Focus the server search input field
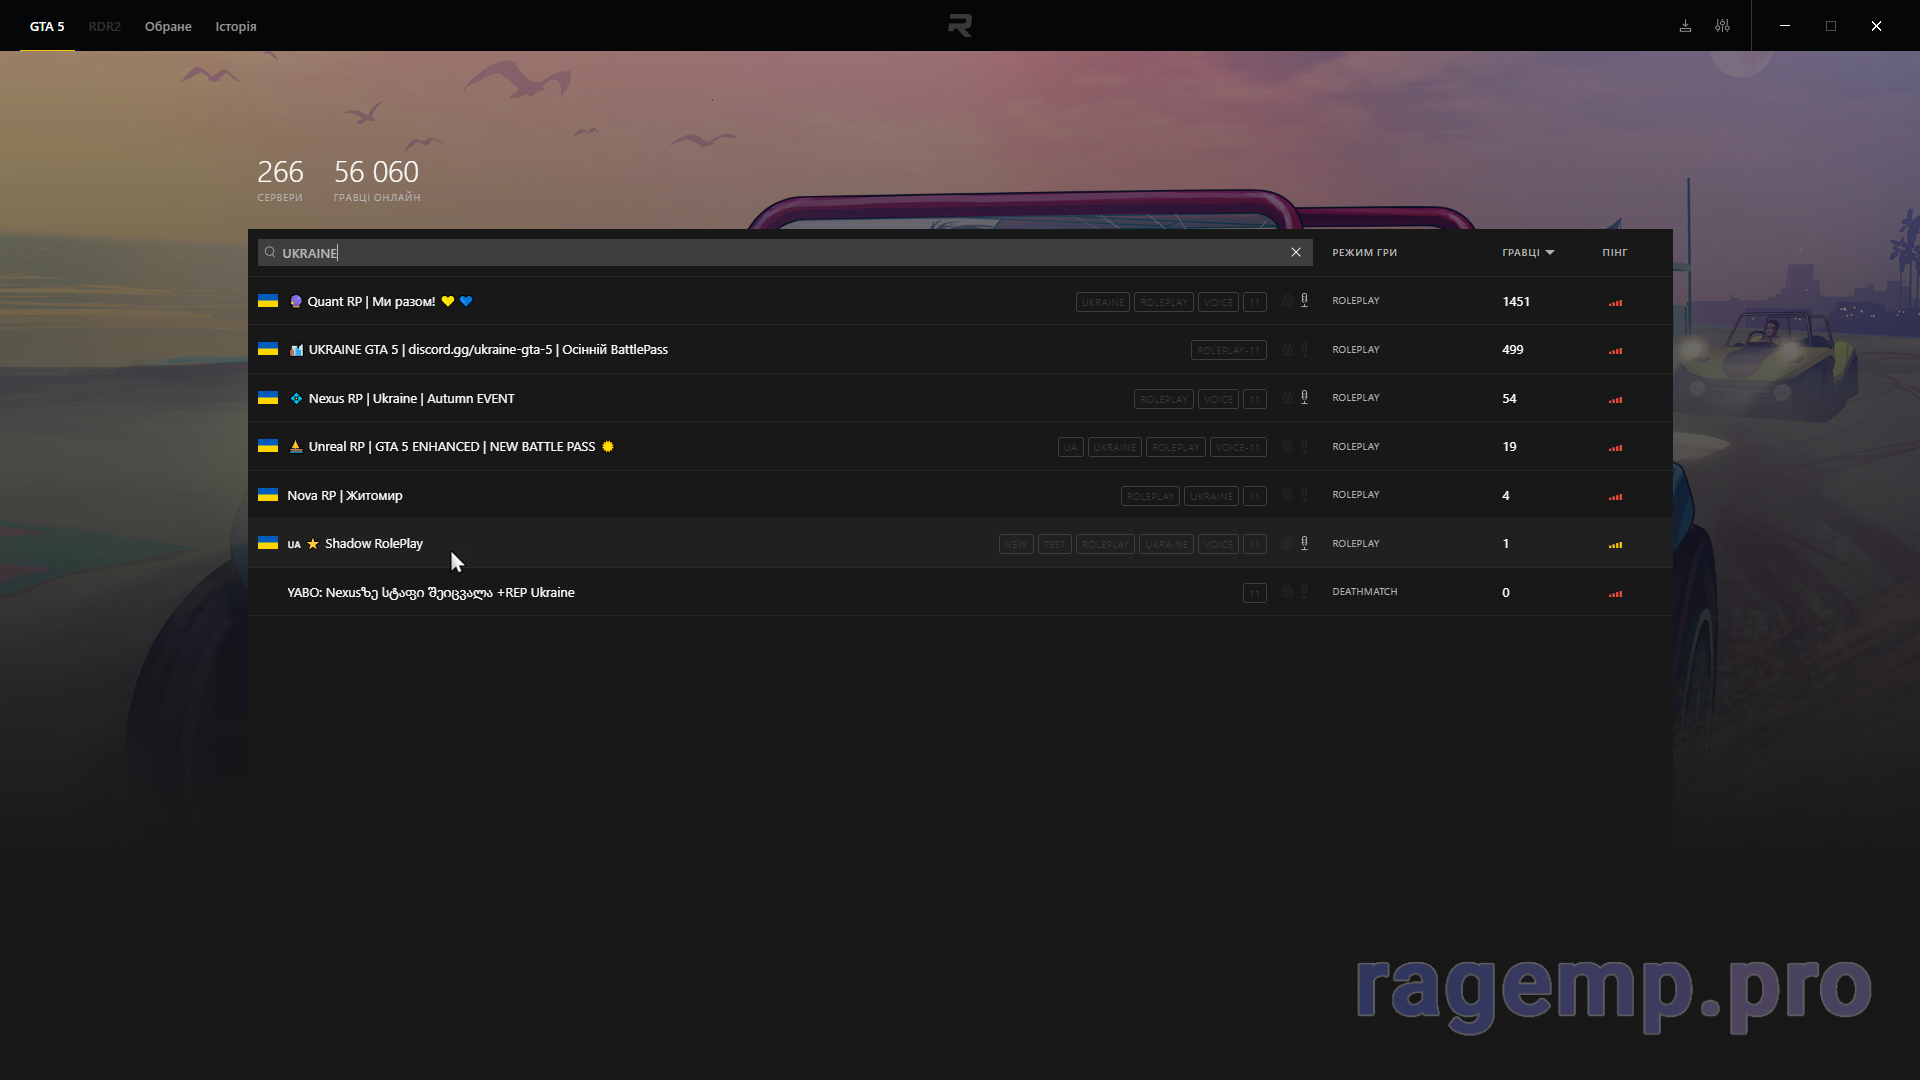 780,253
